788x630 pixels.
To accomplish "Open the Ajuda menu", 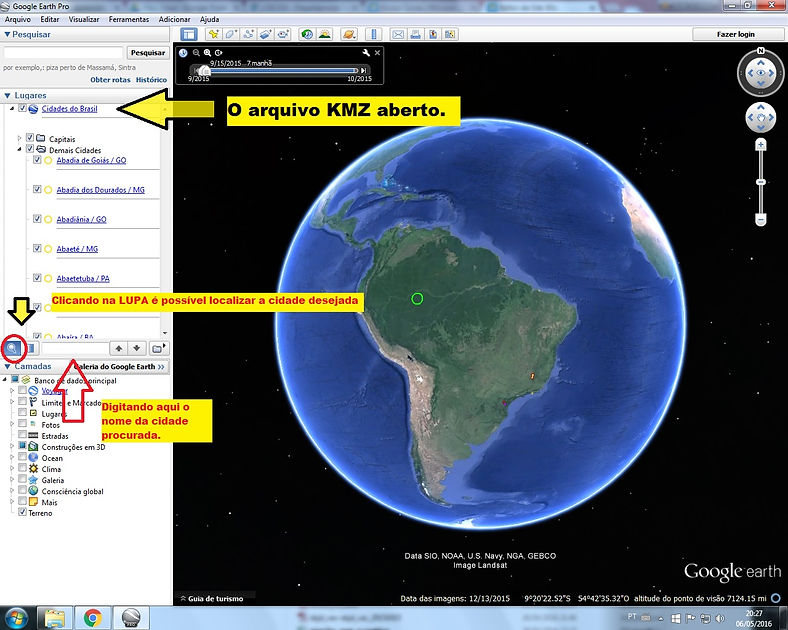I will 210,19.
